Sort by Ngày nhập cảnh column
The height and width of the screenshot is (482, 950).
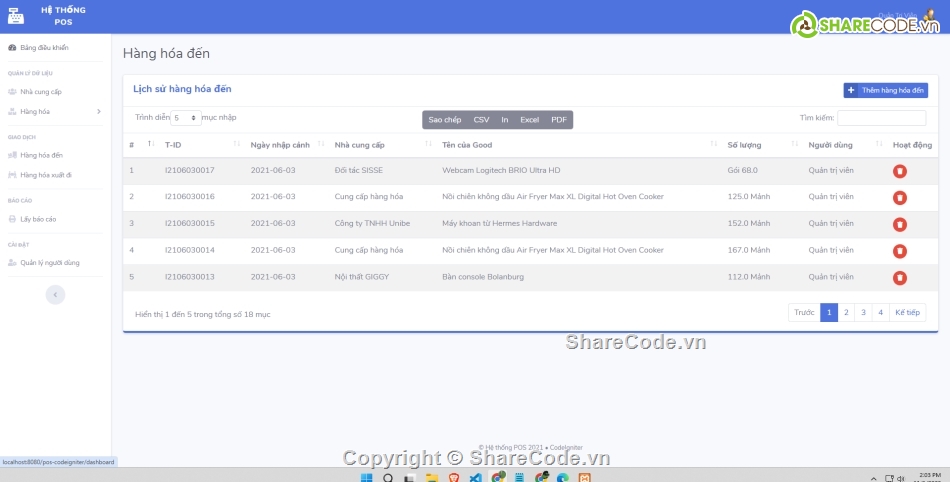[x=285, y=145]
